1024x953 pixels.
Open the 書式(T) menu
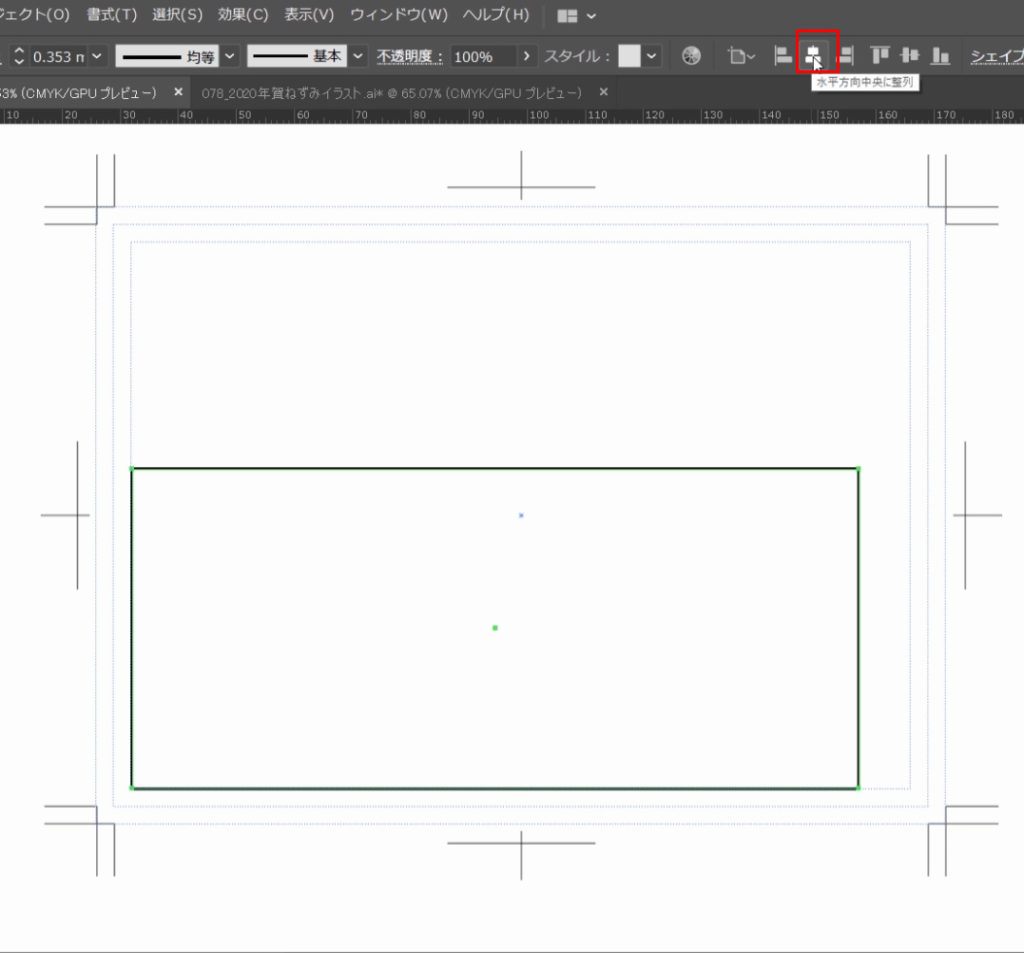112,15
